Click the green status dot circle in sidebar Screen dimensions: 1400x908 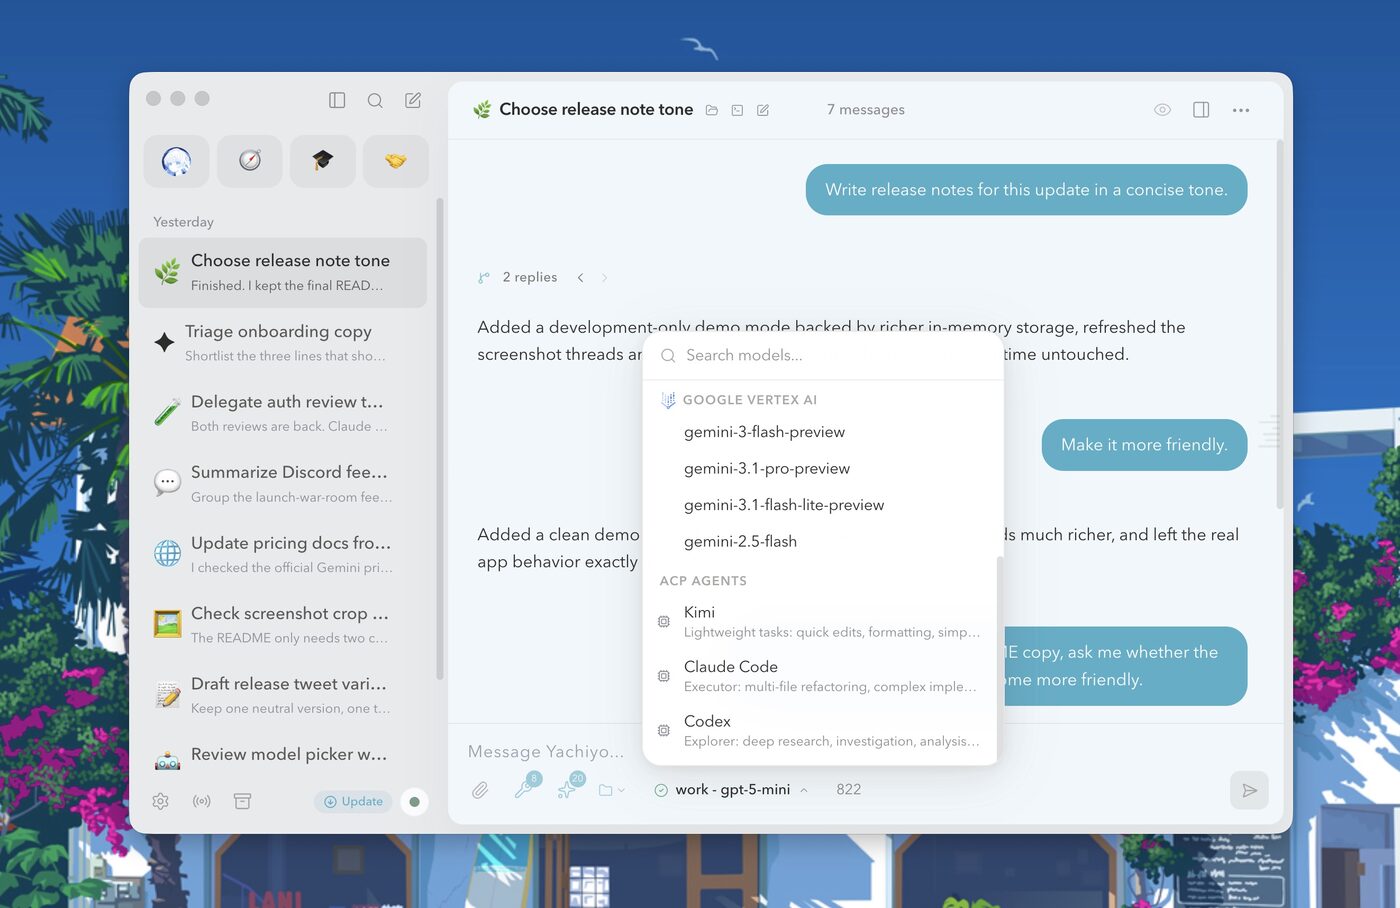coord(414,801)
